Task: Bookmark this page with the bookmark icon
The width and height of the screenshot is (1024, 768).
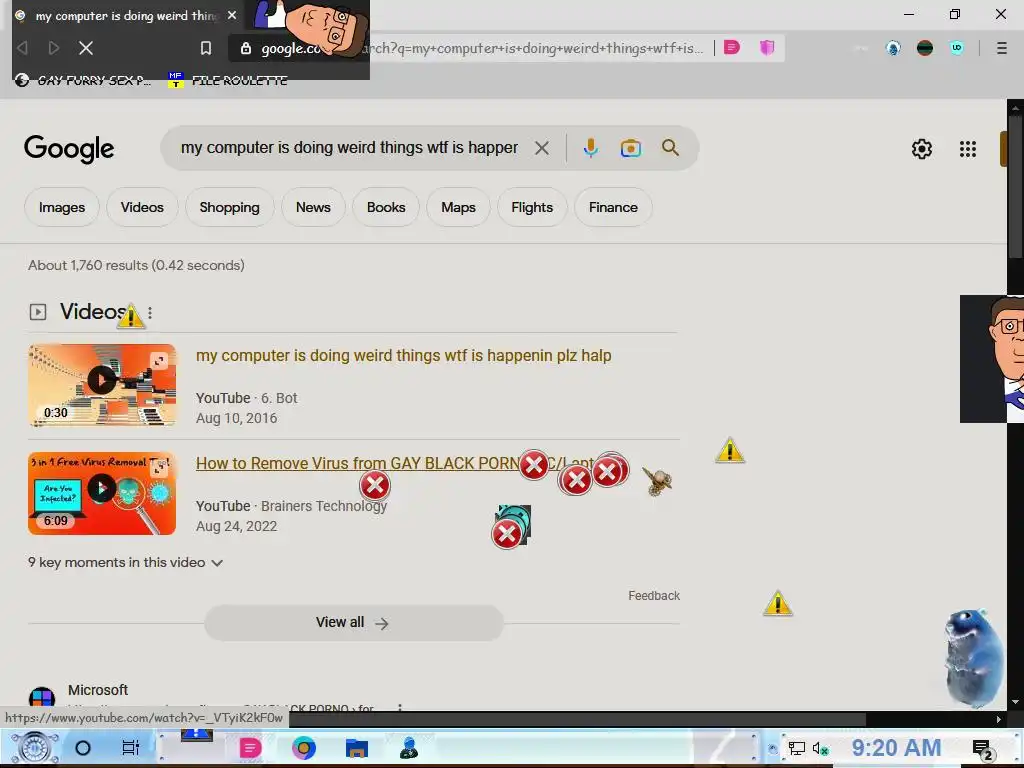Action: (x=206, y=48)
